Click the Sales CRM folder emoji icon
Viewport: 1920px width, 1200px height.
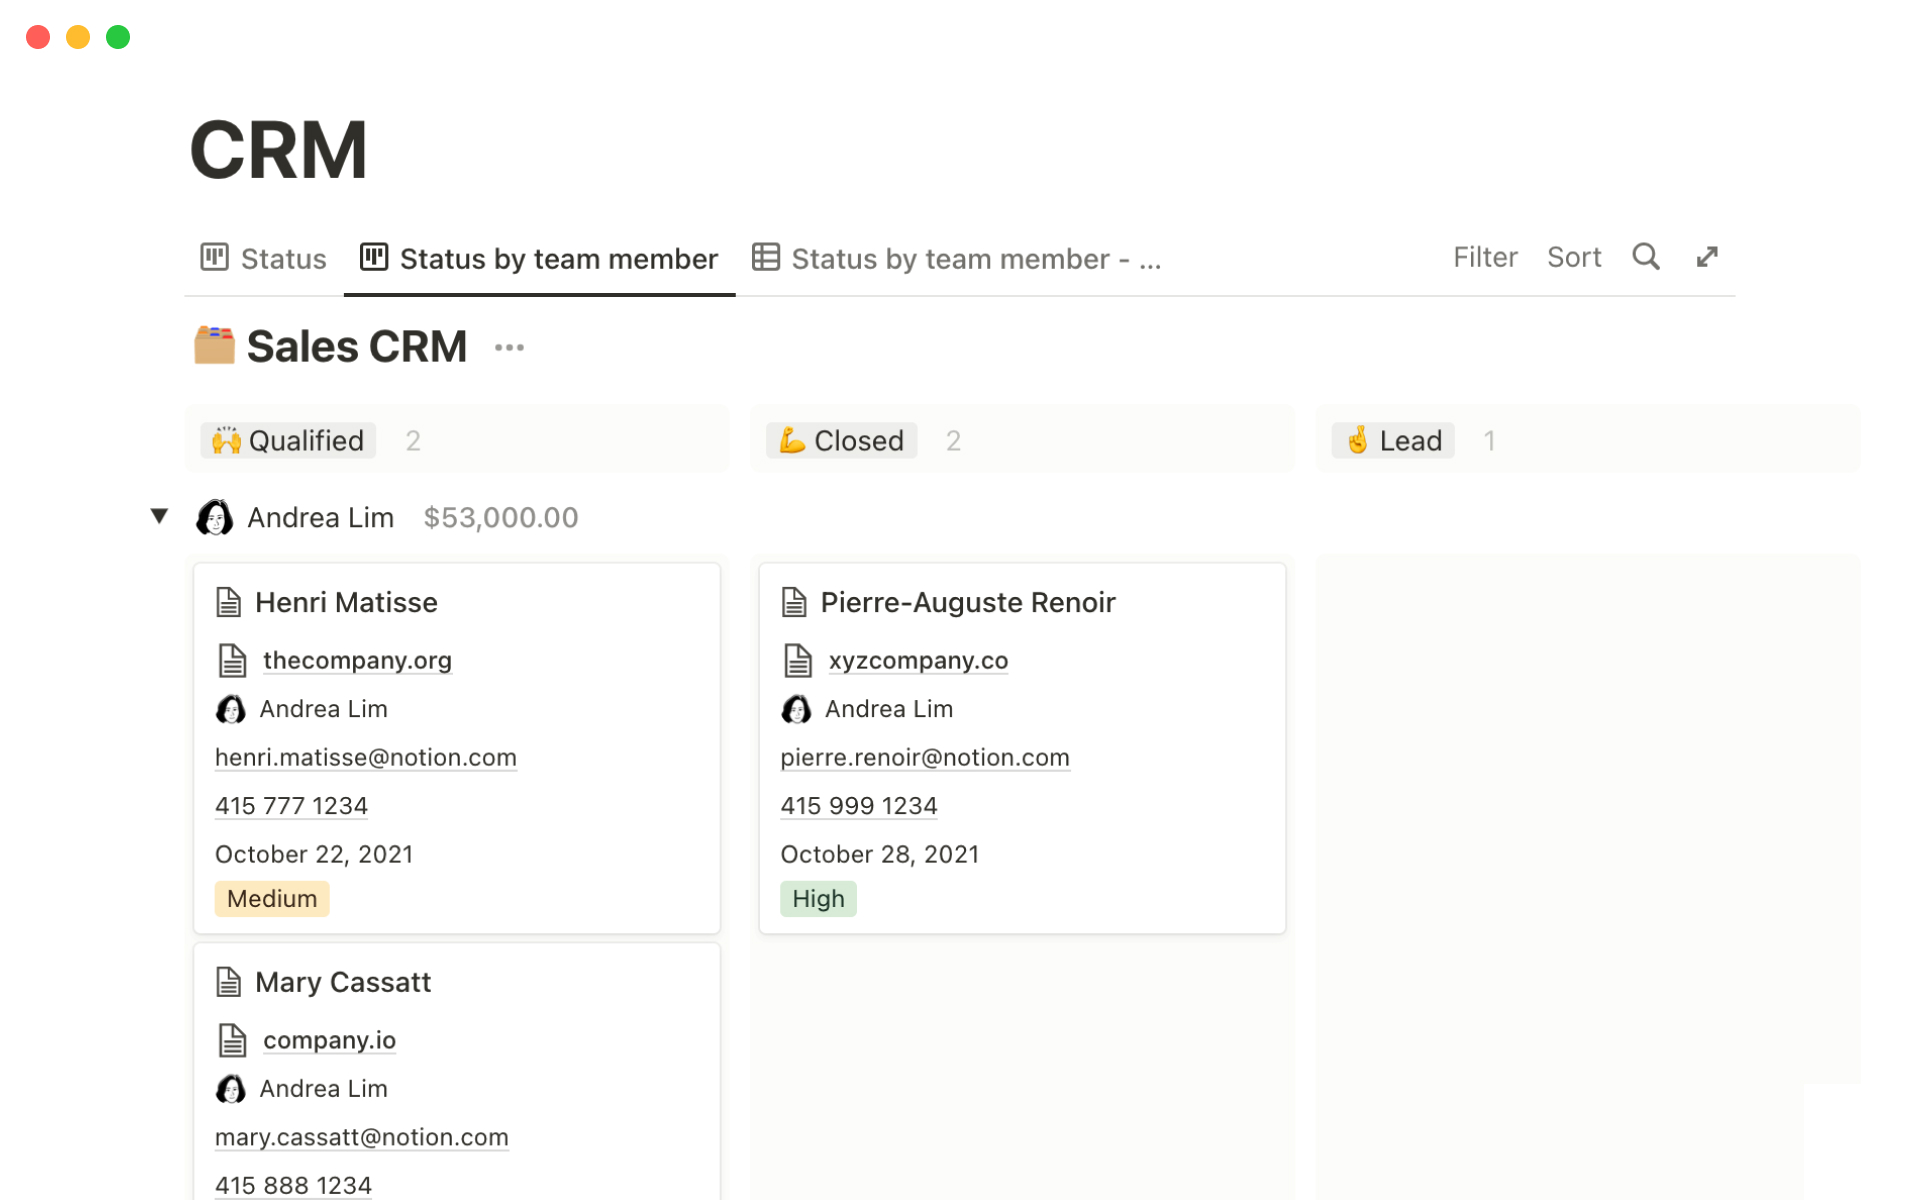214,346
